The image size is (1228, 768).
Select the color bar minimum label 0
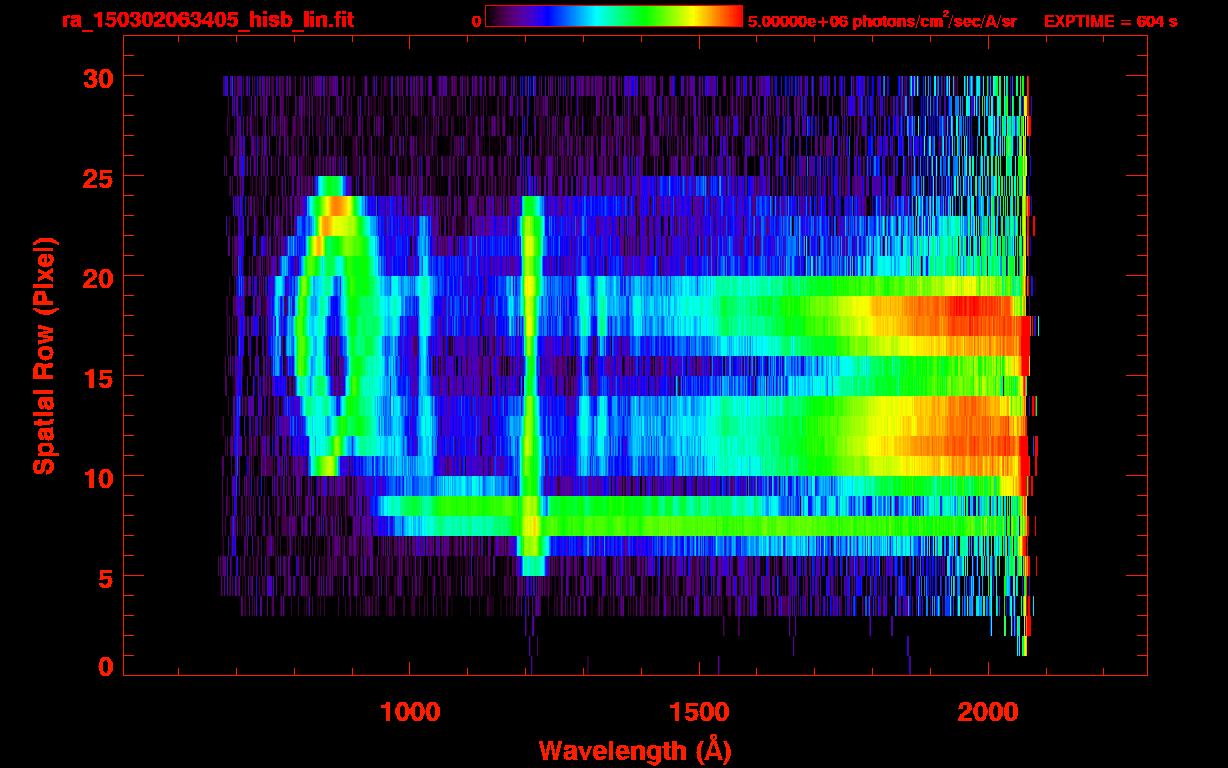(x=476, y=21)
